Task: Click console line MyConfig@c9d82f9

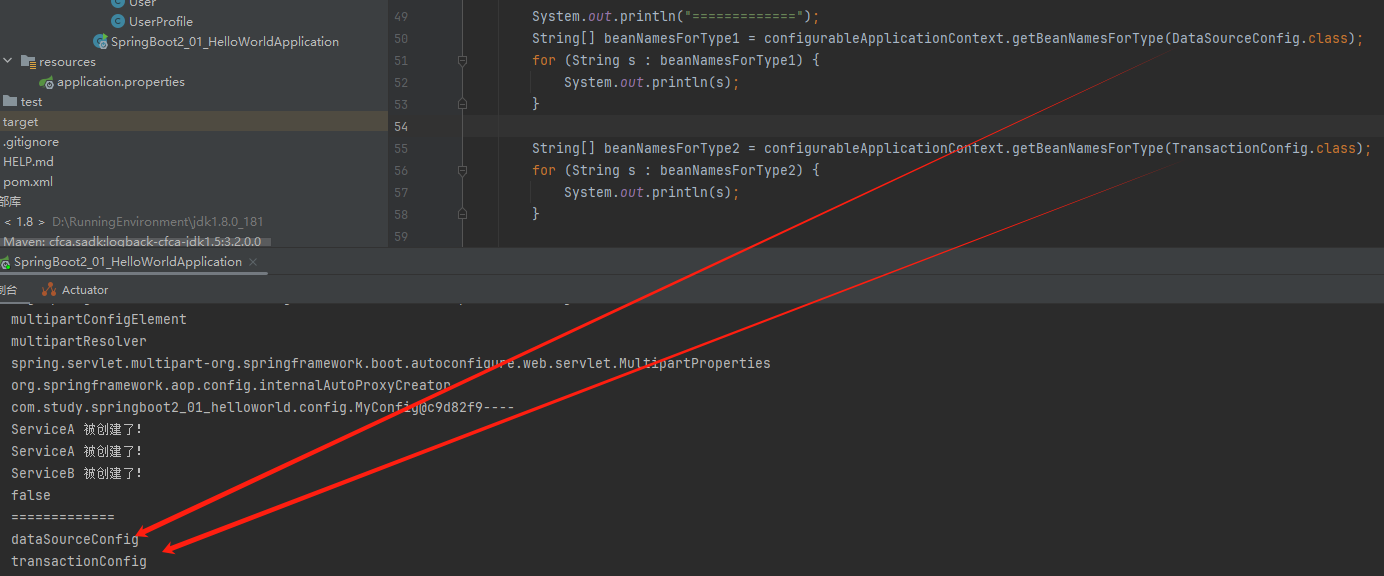Action: [x=263, y=407]
